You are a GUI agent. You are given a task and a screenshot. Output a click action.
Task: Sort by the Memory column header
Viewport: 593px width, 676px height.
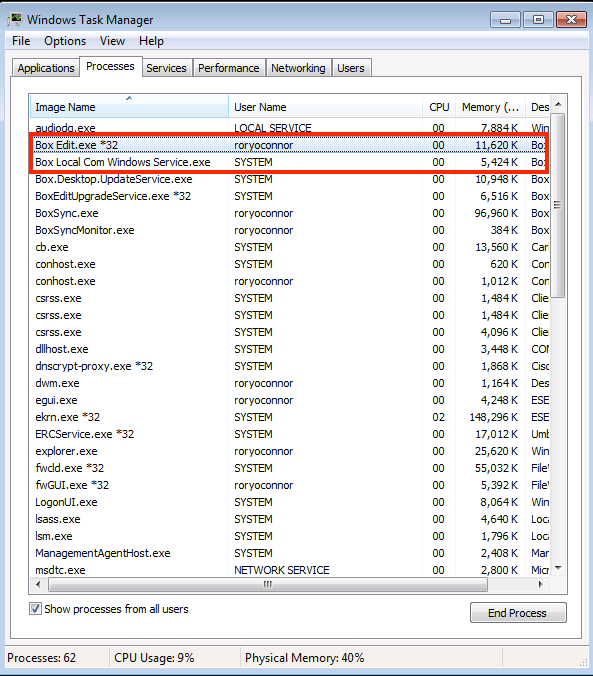[x=490, y=106]
